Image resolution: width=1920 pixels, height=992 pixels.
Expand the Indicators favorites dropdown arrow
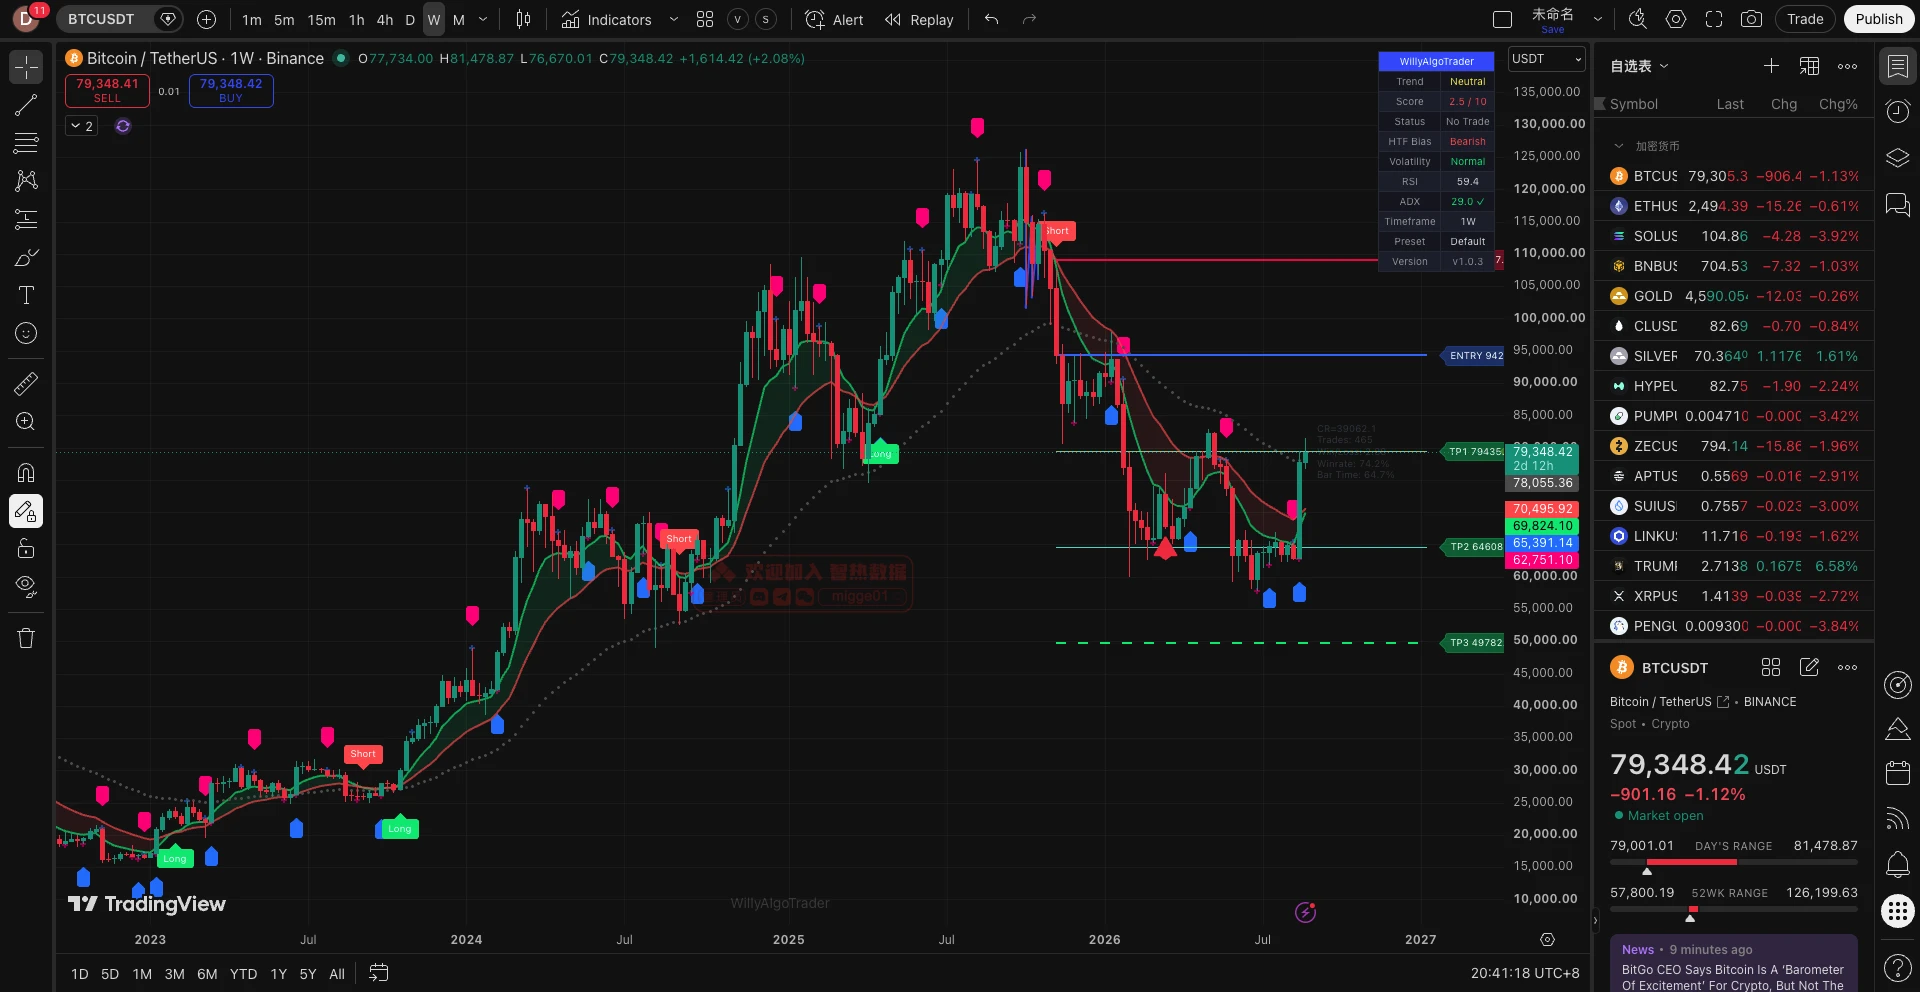(x=673, y=19)
